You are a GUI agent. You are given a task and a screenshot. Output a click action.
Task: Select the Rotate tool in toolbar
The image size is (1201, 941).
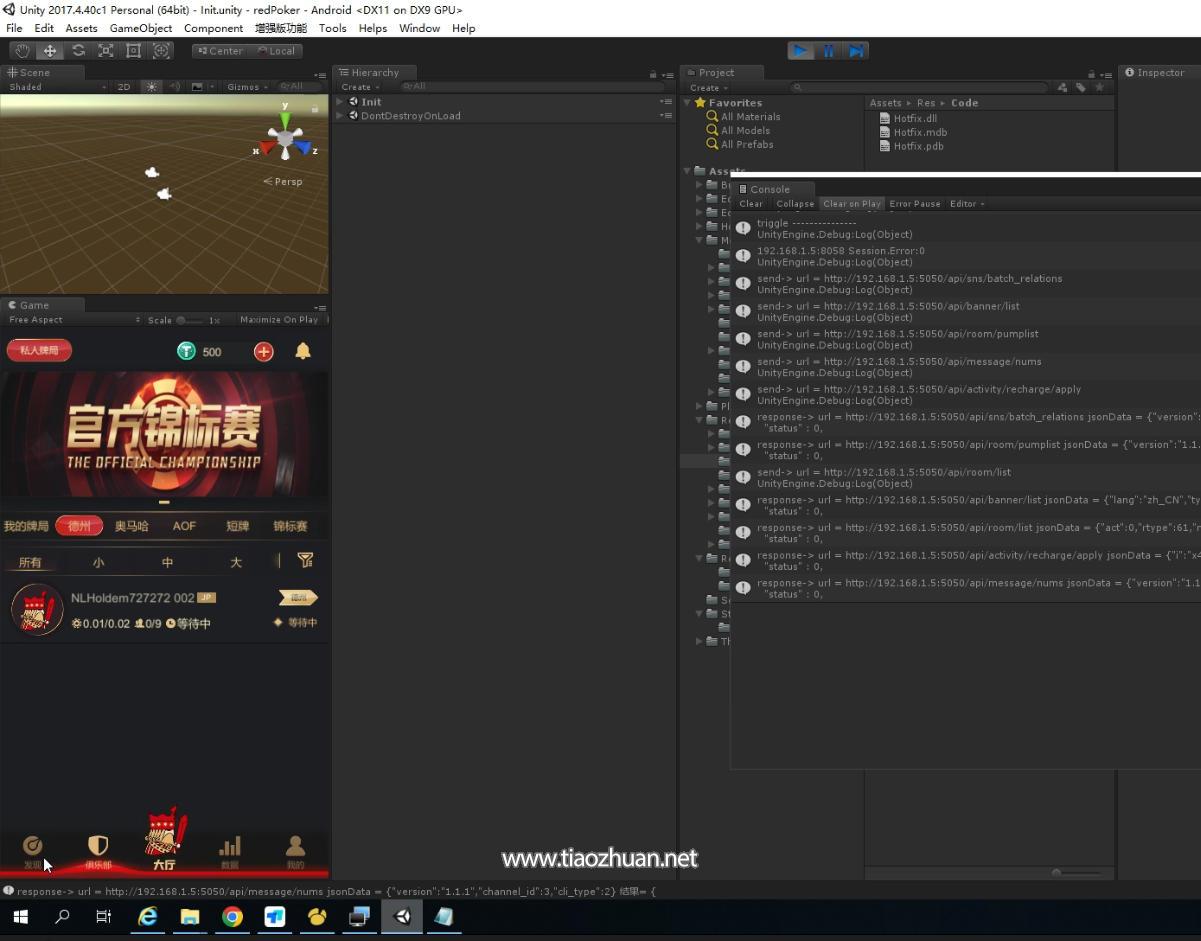click(78, 50)
